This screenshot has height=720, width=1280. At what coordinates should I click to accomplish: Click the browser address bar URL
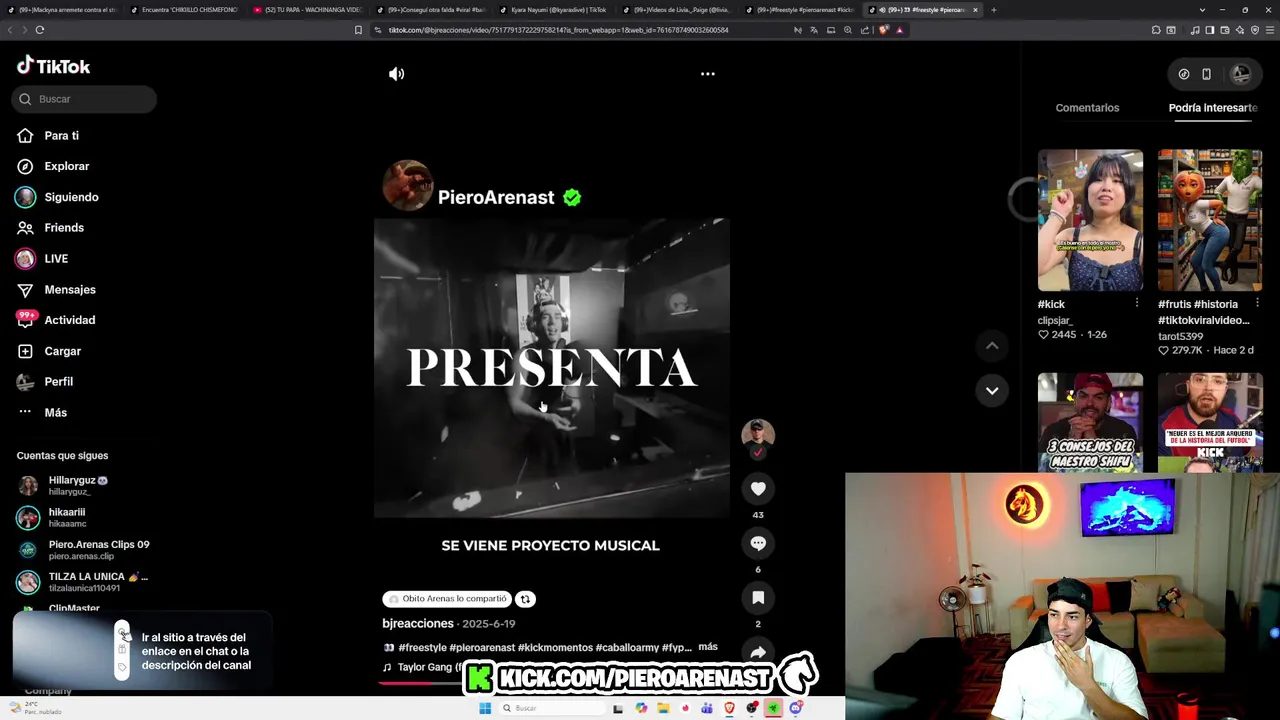[558, 30]
